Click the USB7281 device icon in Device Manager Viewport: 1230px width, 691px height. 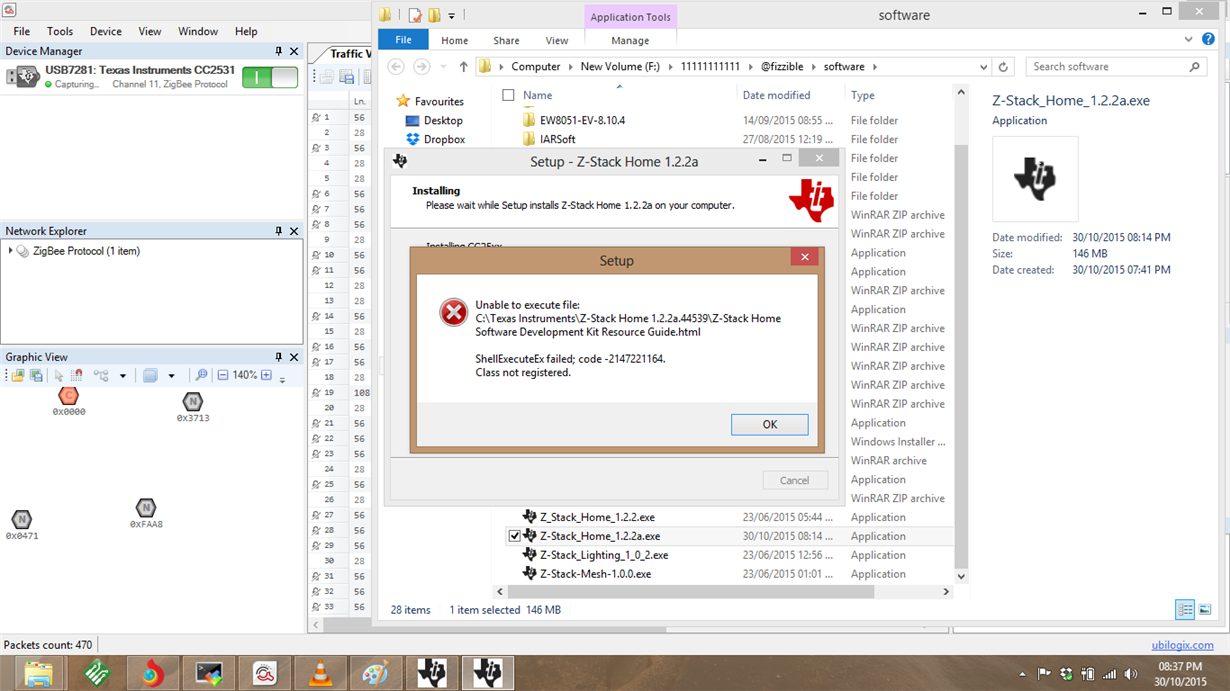tap(23, 76)
